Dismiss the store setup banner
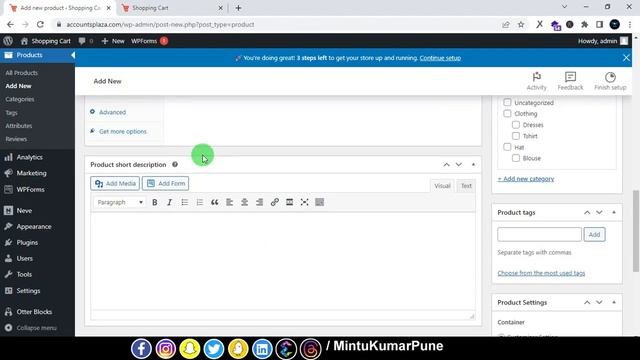 (x=626, y=58)
